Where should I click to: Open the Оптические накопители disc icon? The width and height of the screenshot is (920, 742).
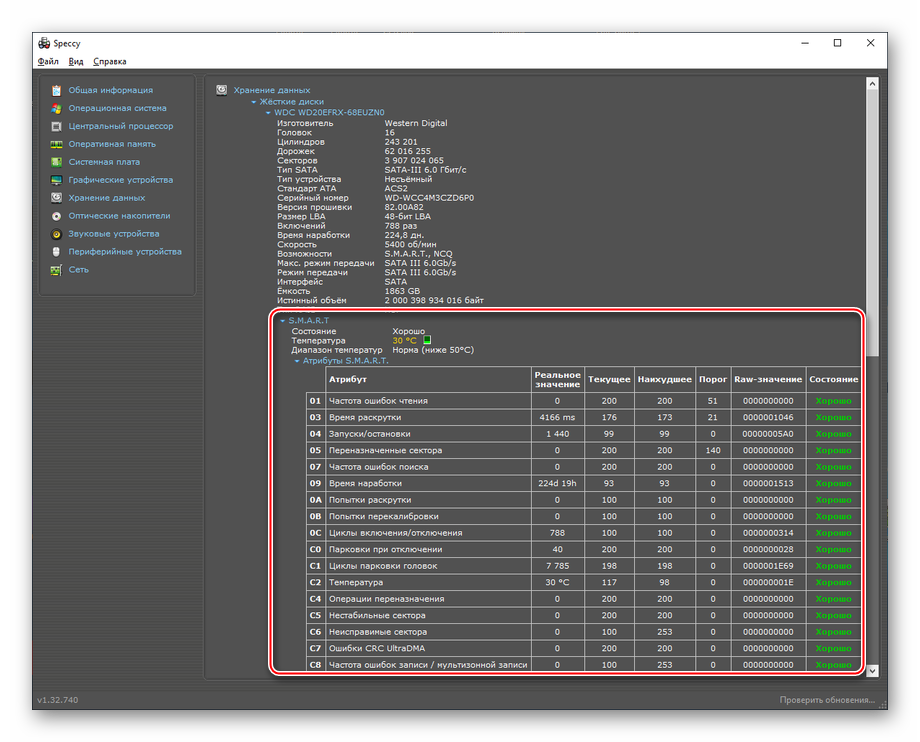click(57, 216)
